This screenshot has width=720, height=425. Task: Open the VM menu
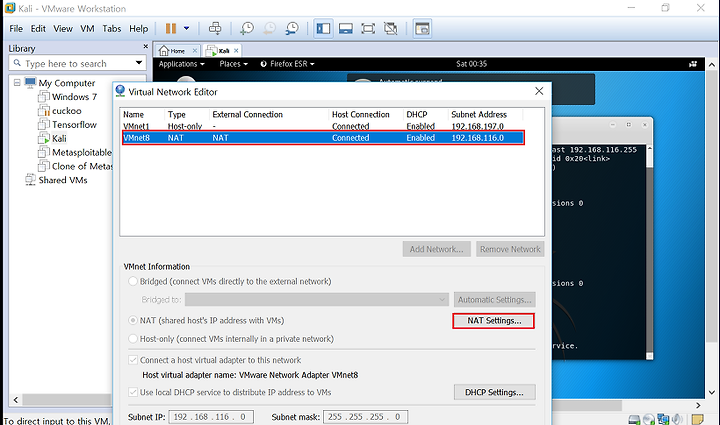[x=87, y=28]
